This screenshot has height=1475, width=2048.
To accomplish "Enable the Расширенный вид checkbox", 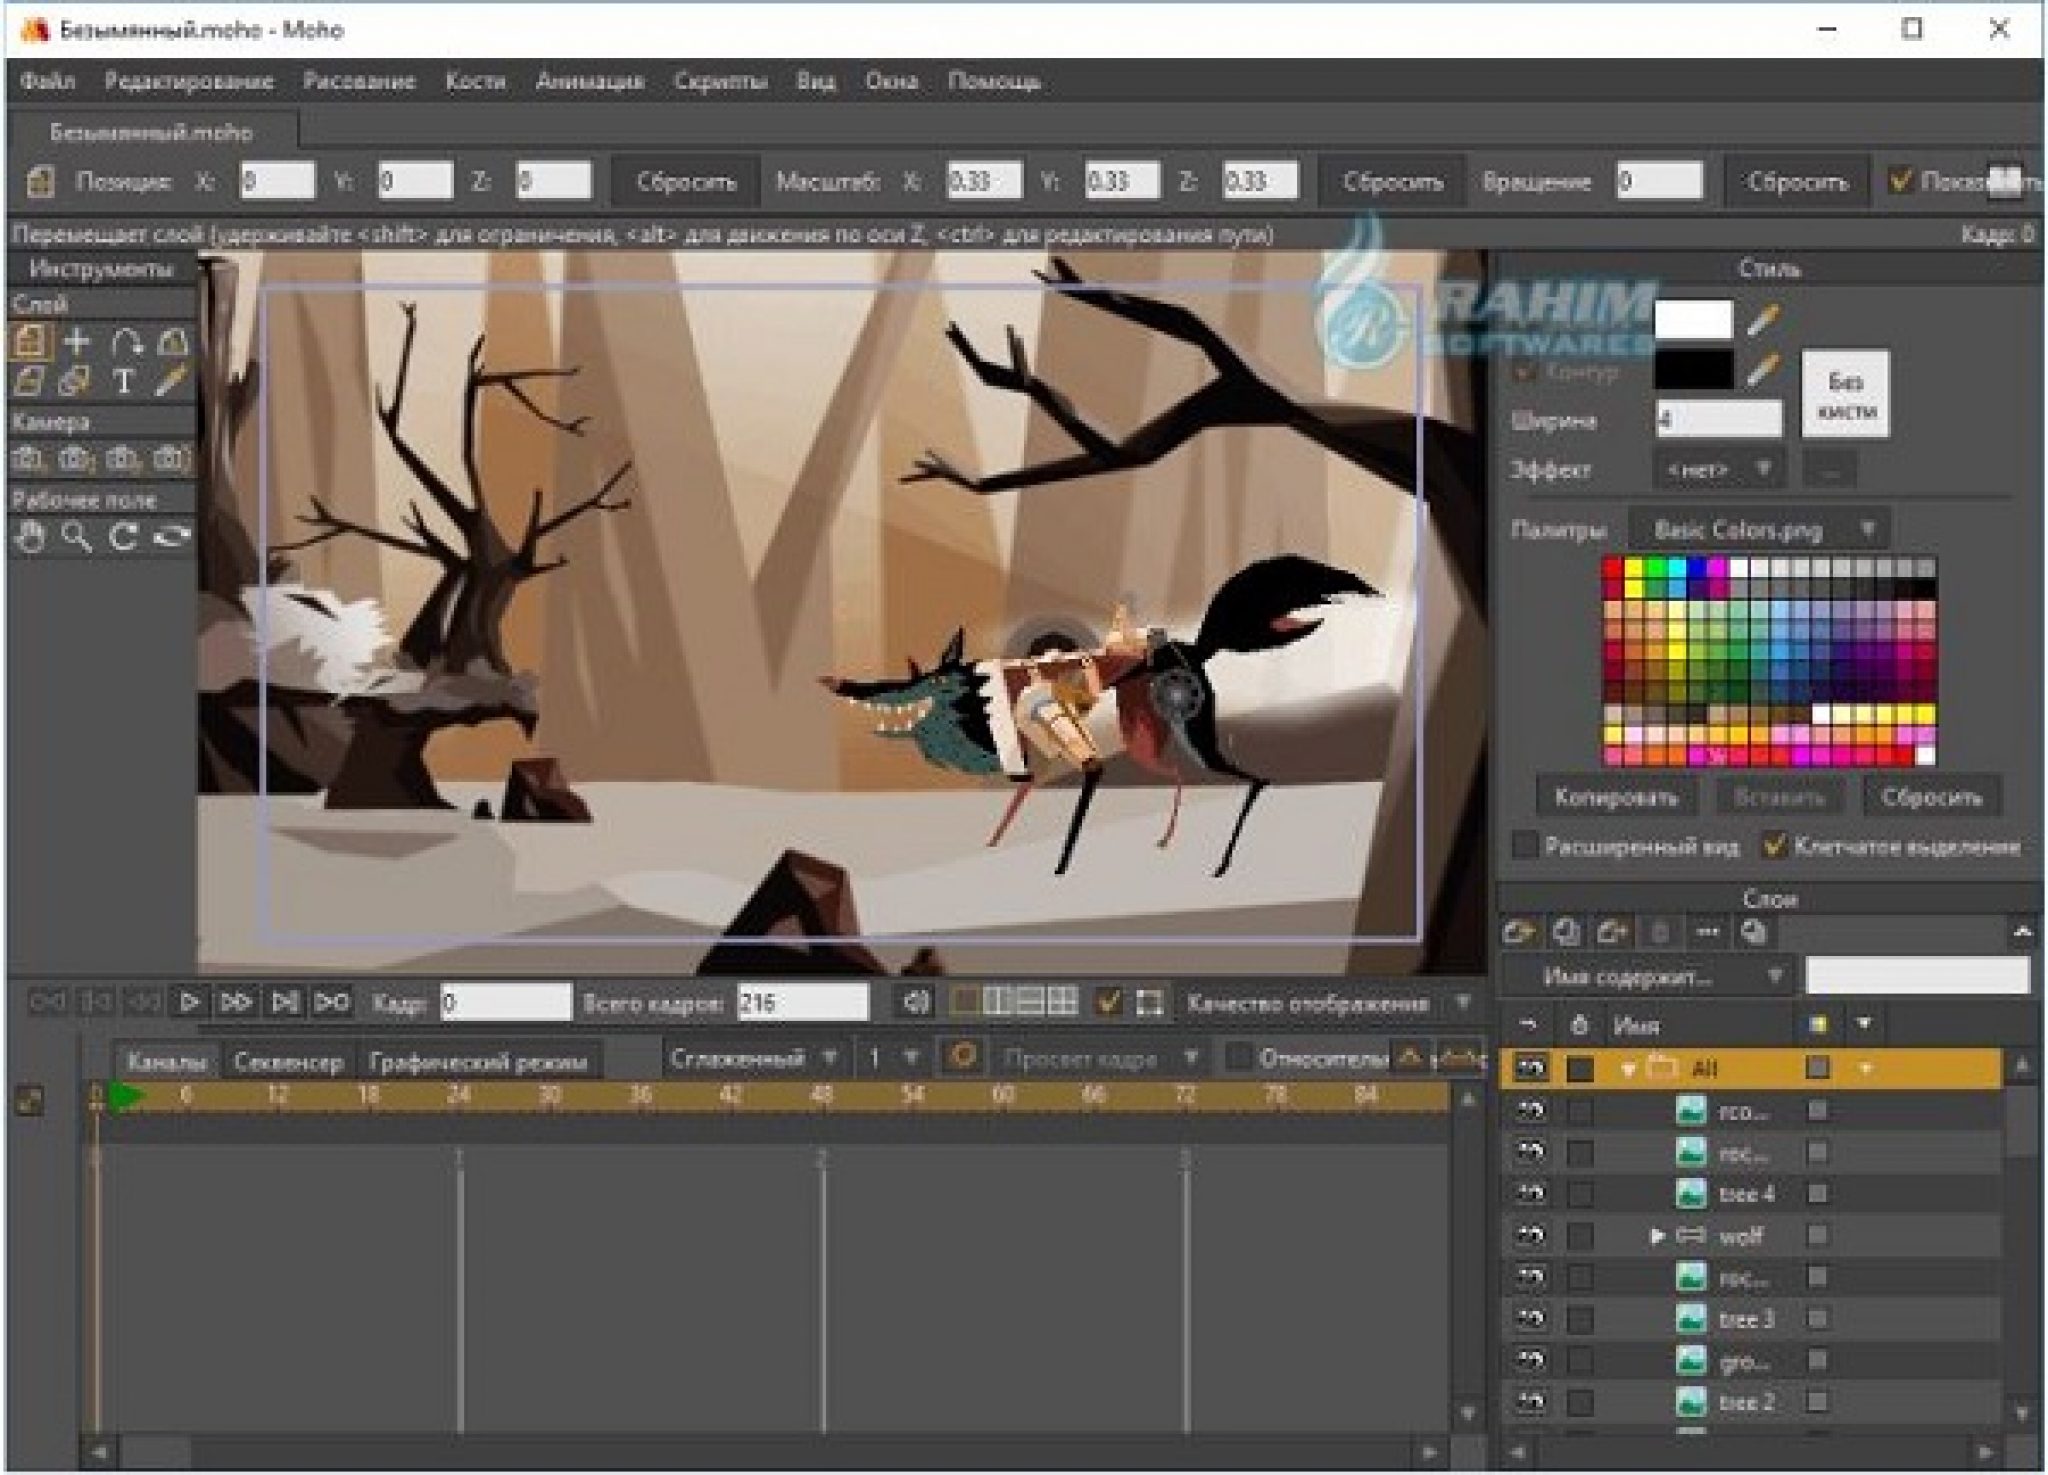I will (x=1524, y=846).
